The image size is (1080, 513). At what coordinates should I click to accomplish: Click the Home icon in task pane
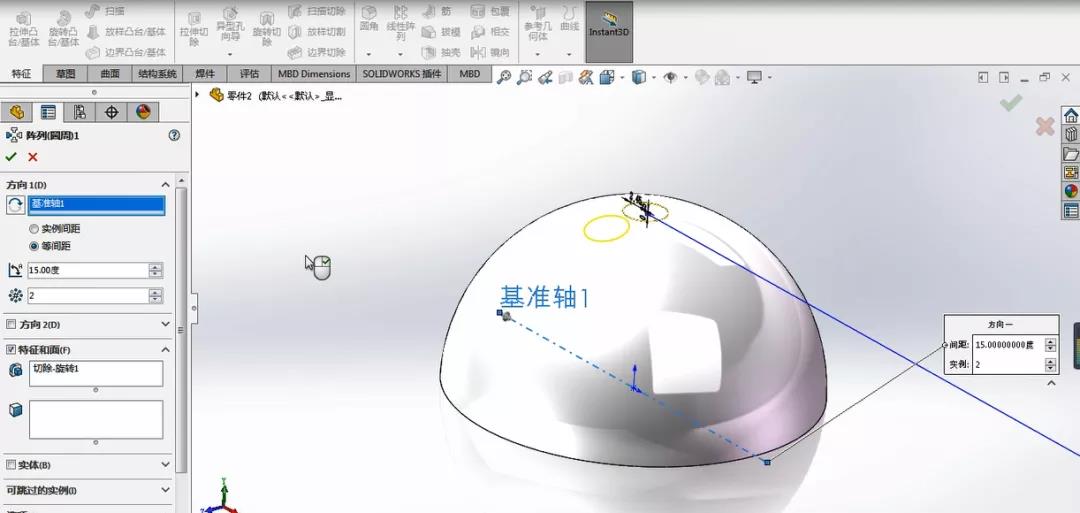coord(1071,116)
